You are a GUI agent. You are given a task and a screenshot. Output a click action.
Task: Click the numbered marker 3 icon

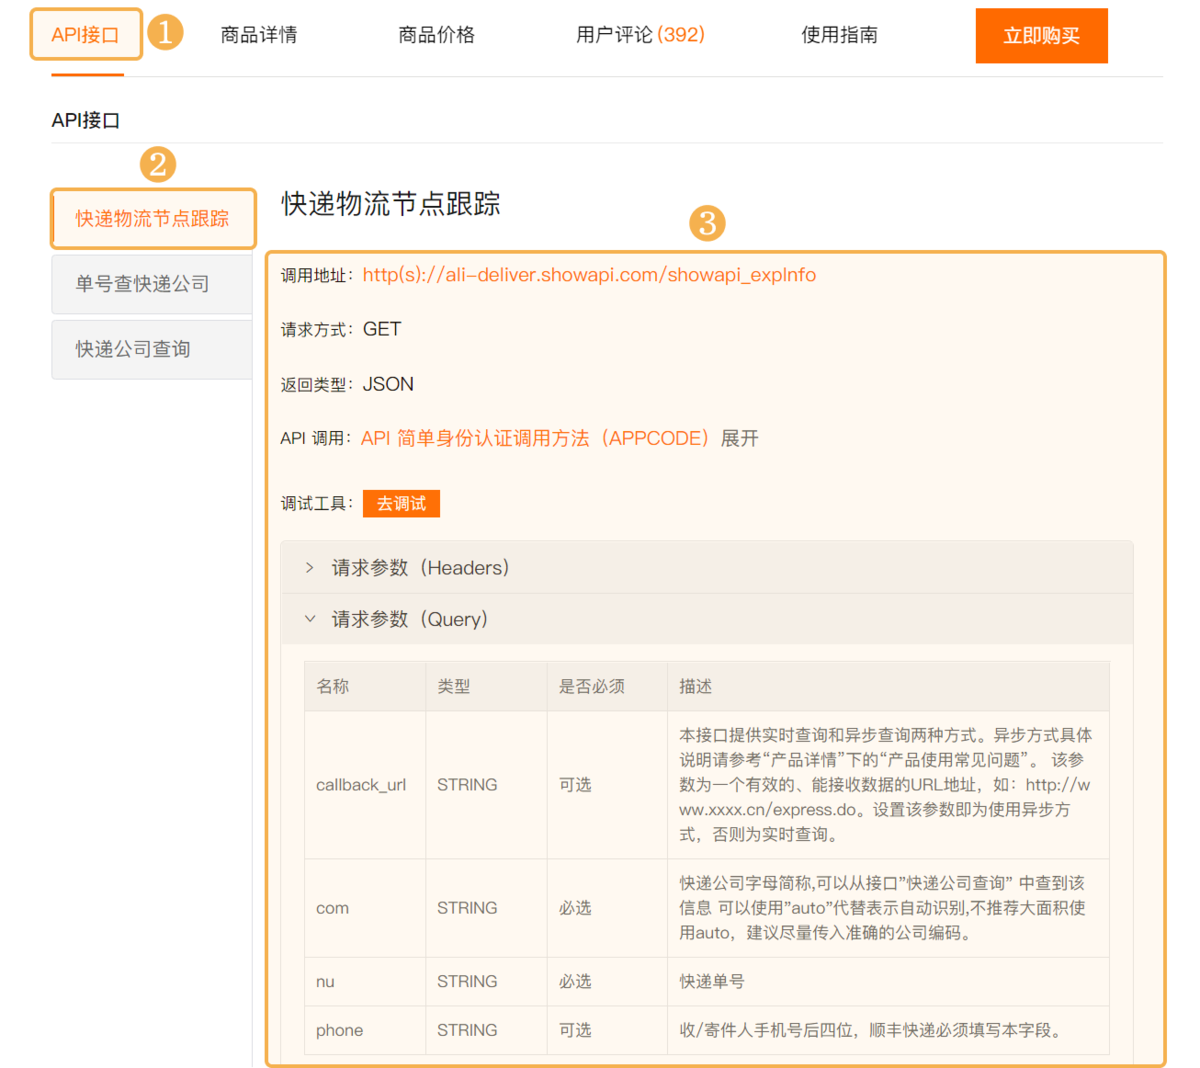coord(707,223)
